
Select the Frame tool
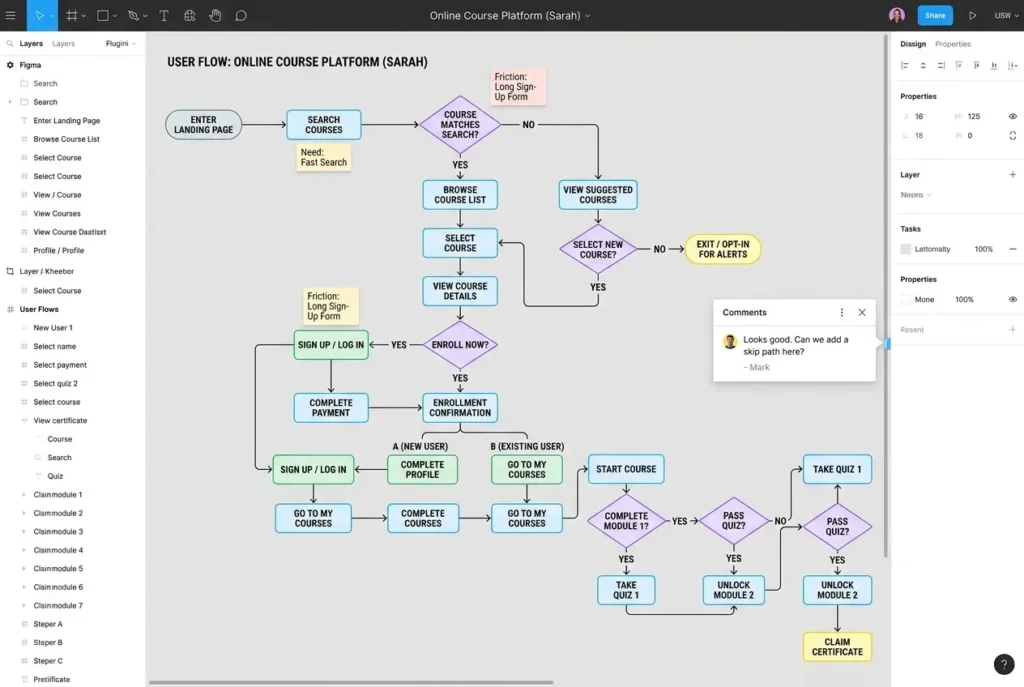pyautogui.click(x=71, y=15)
